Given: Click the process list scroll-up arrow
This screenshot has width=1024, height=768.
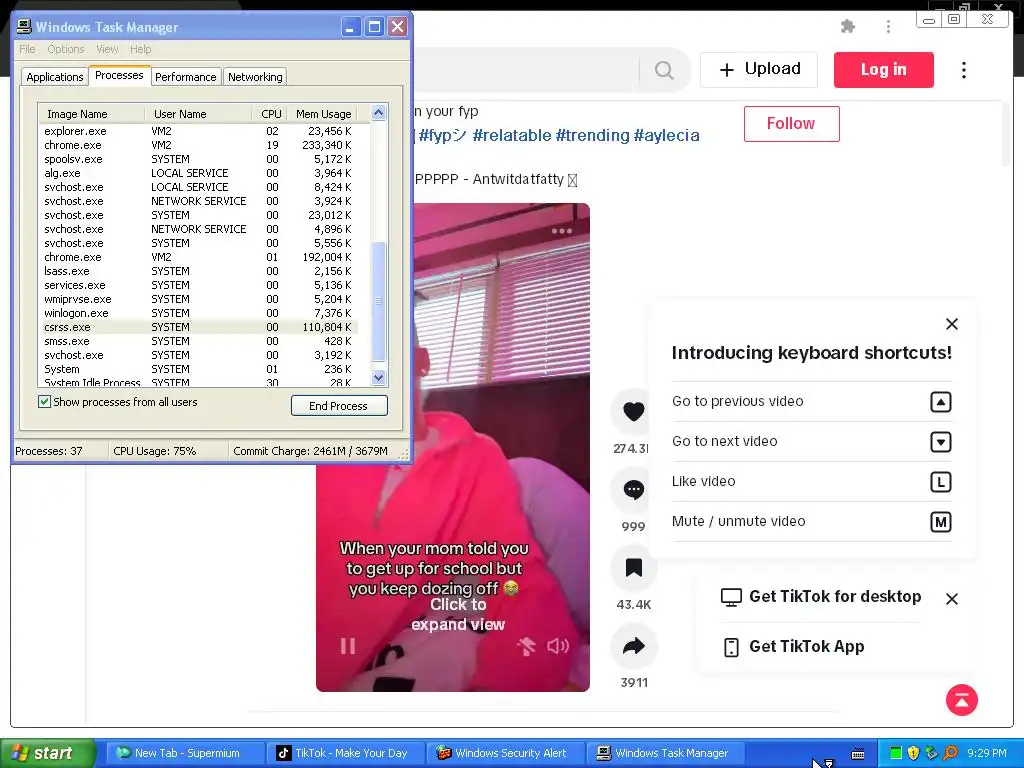Looking at the screenshot, I should (378, 113).
